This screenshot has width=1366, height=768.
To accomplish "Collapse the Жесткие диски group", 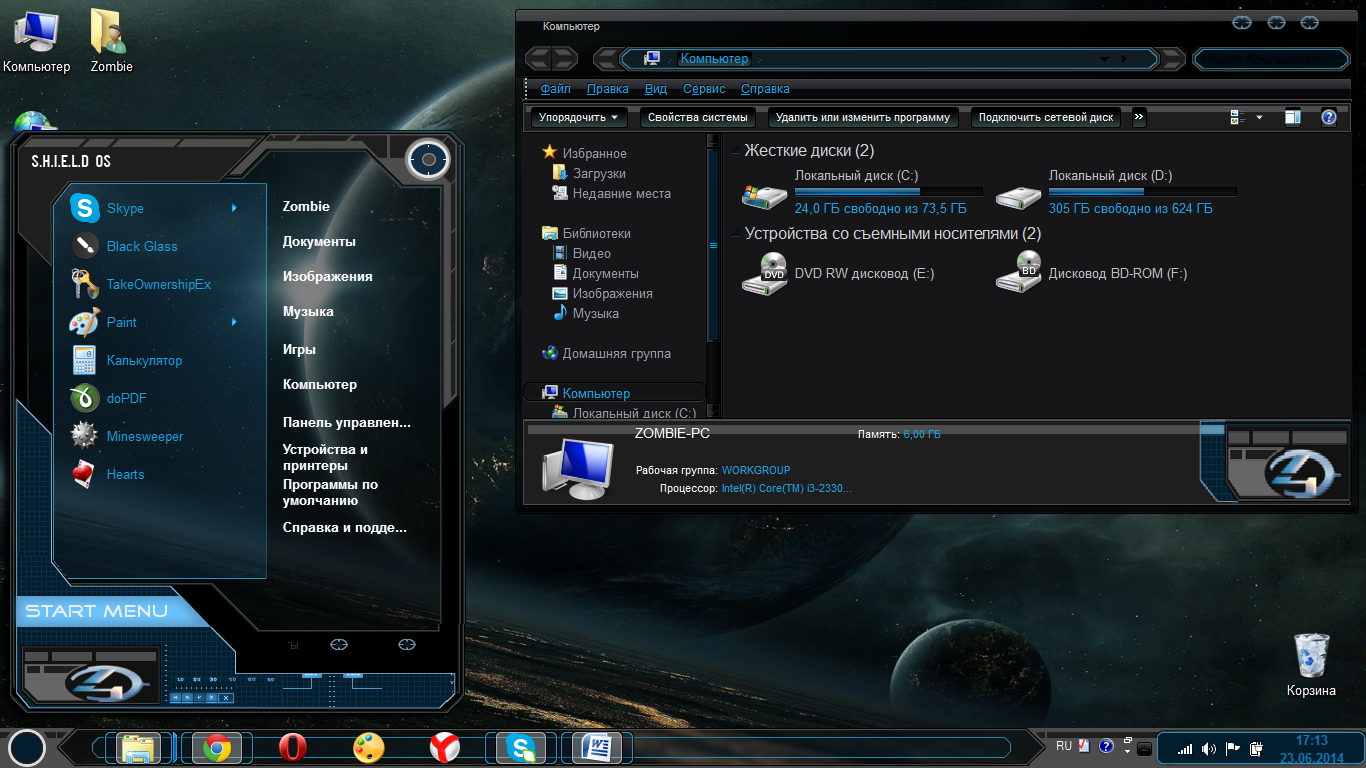I will coord(736,152).
